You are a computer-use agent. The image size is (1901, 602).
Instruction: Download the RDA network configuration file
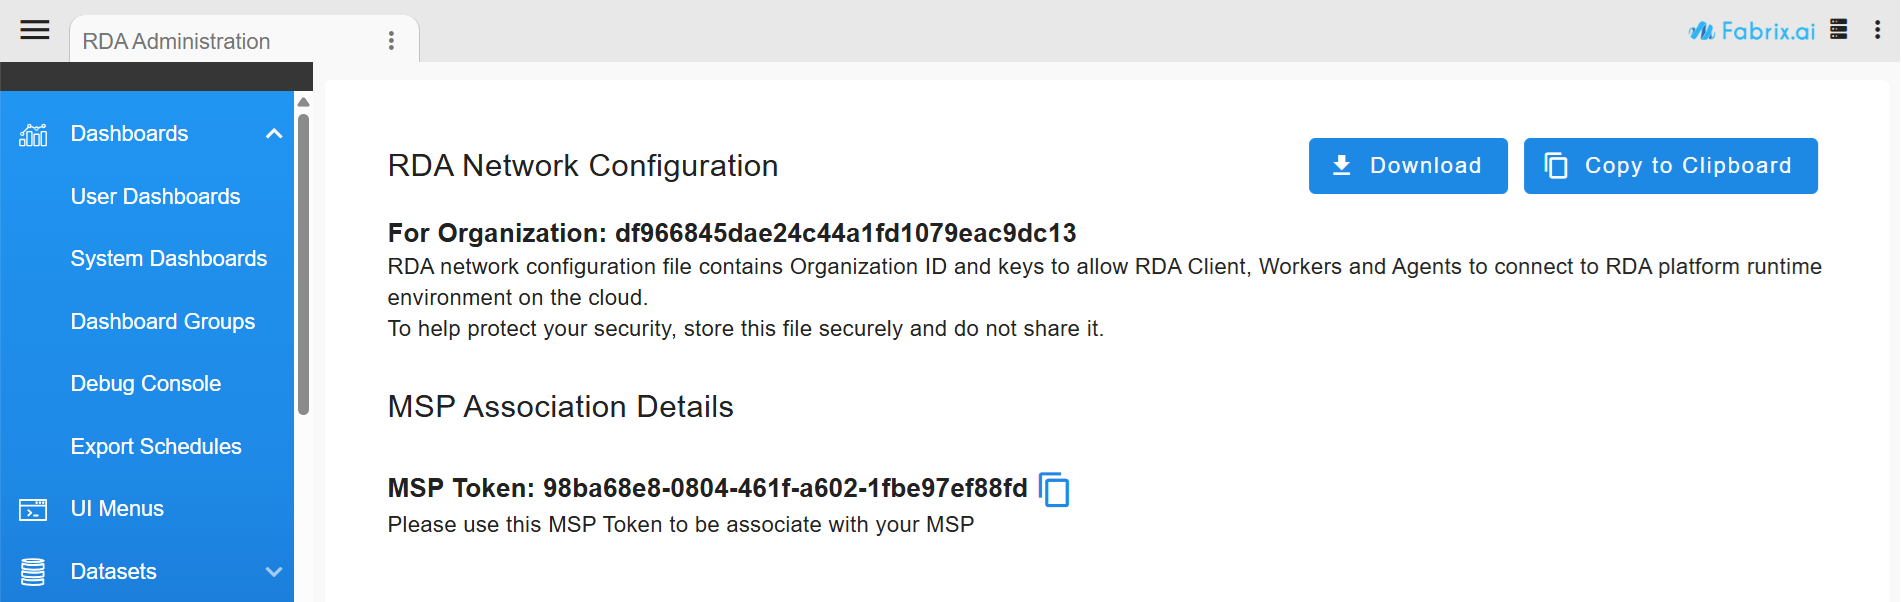pyautogui.click(x=1407, y=166)
